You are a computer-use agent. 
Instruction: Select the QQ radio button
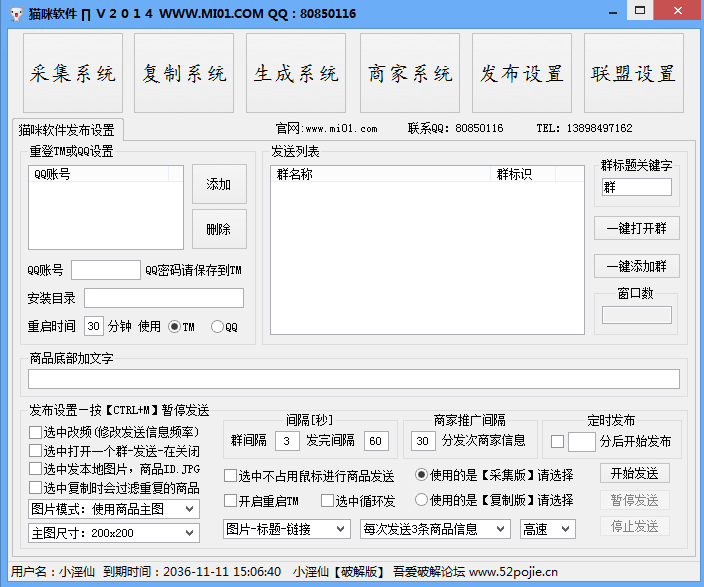tap(217, 327)
